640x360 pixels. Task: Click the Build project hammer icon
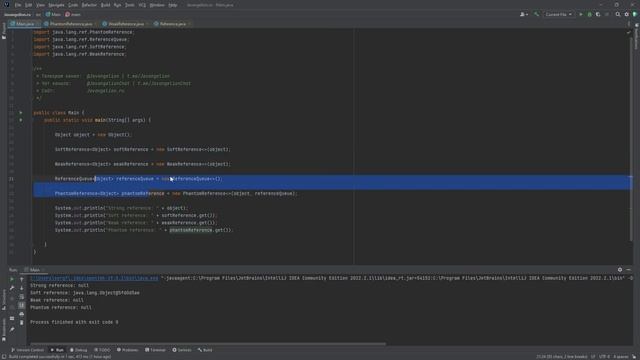537,14
